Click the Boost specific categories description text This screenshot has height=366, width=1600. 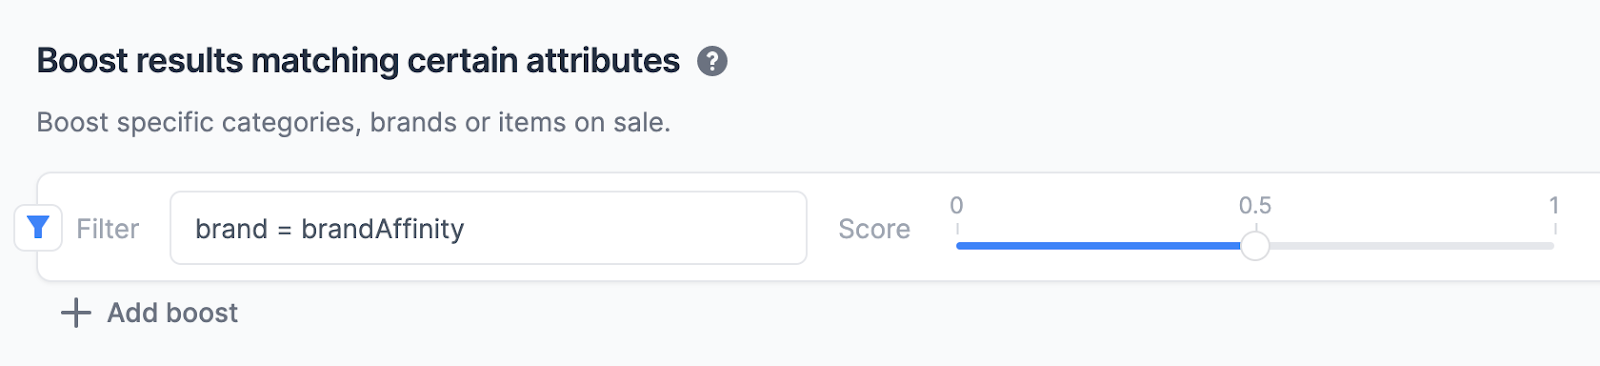tap(353, 122)
